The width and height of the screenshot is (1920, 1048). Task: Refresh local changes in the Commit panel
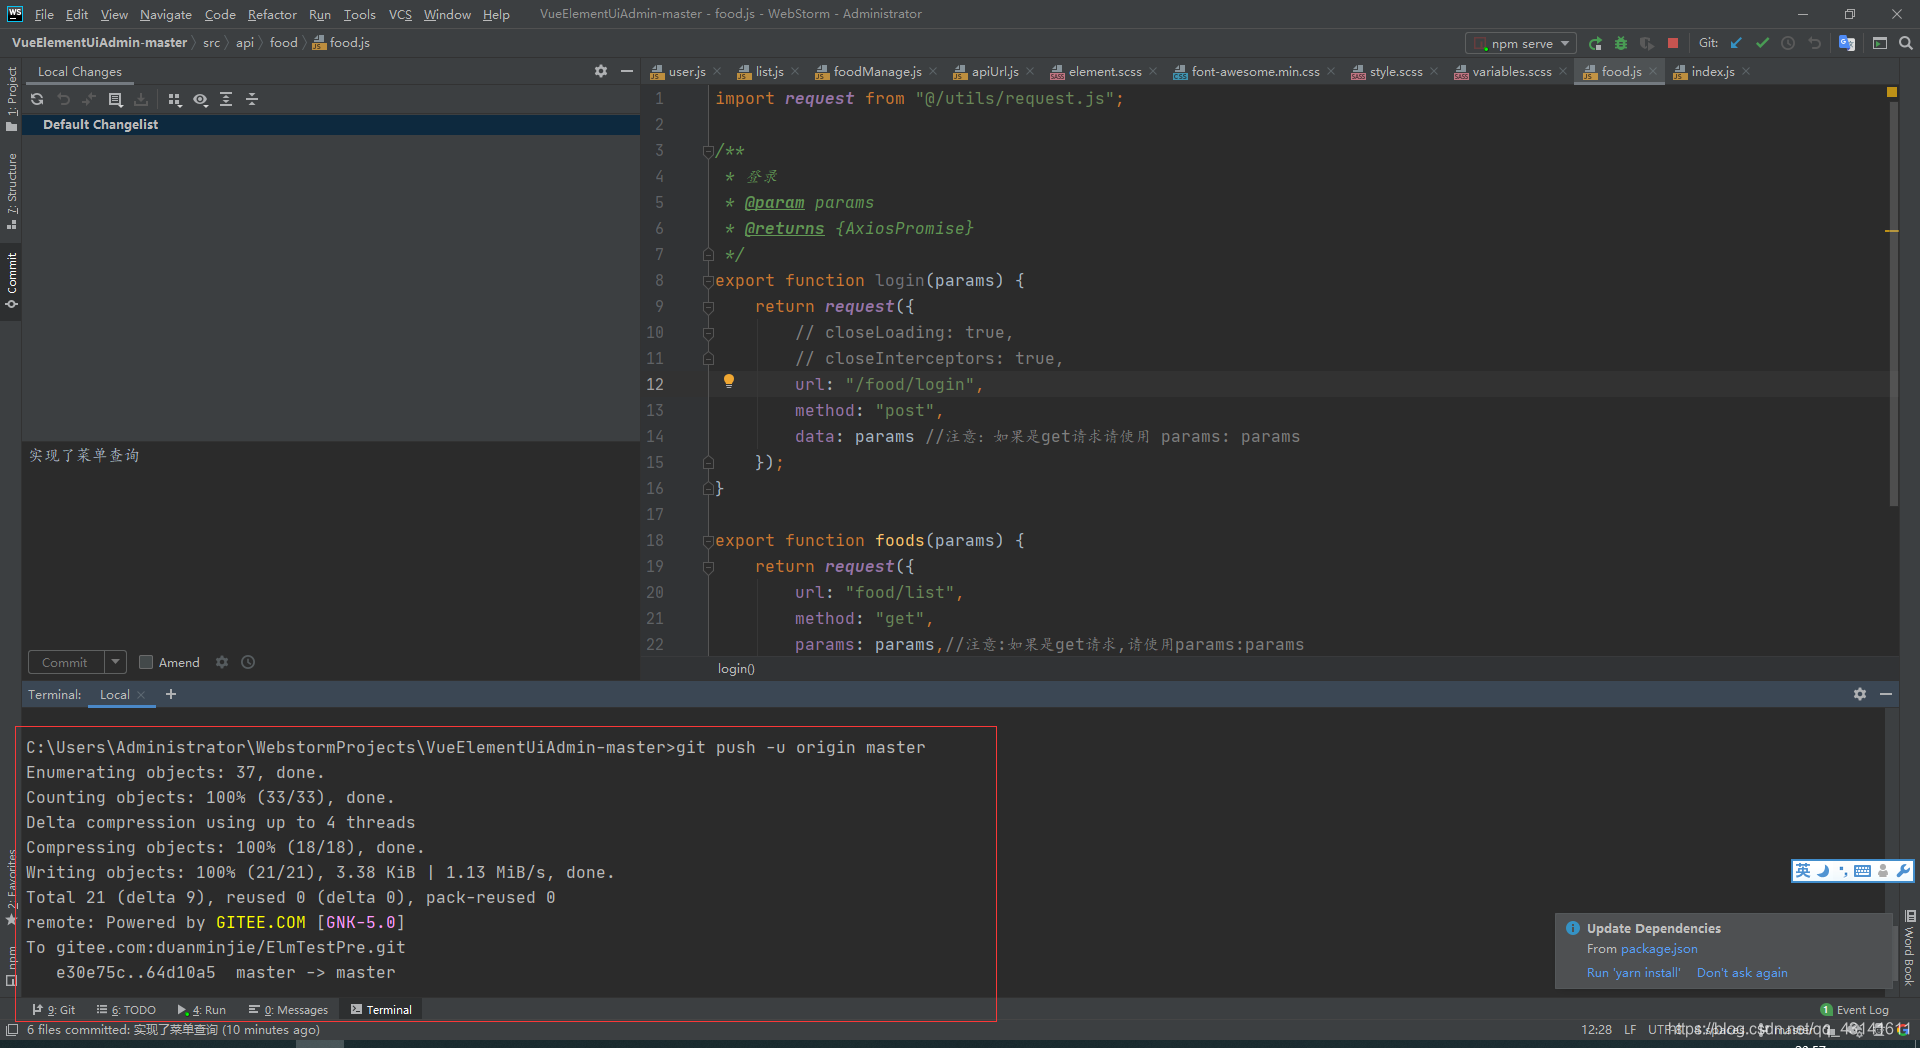coord(37,99)
